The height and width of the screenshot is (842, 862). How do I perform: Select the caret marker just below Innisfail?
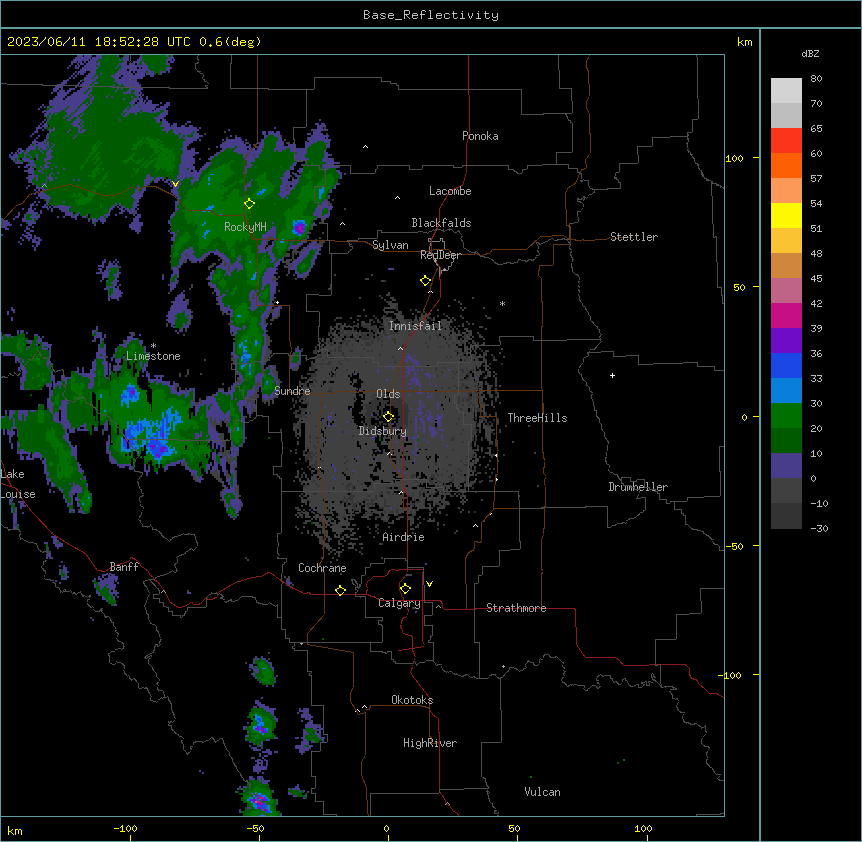[x=400, y=348]
